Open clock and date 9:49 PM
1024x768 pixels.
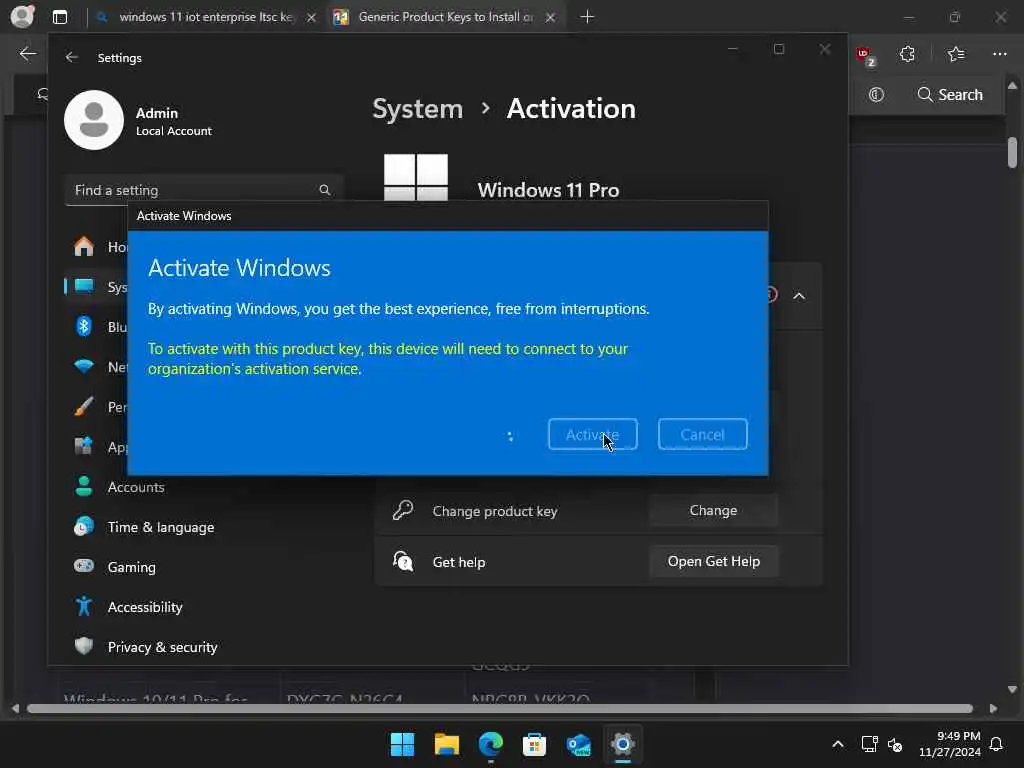click(x=950, y=744)
